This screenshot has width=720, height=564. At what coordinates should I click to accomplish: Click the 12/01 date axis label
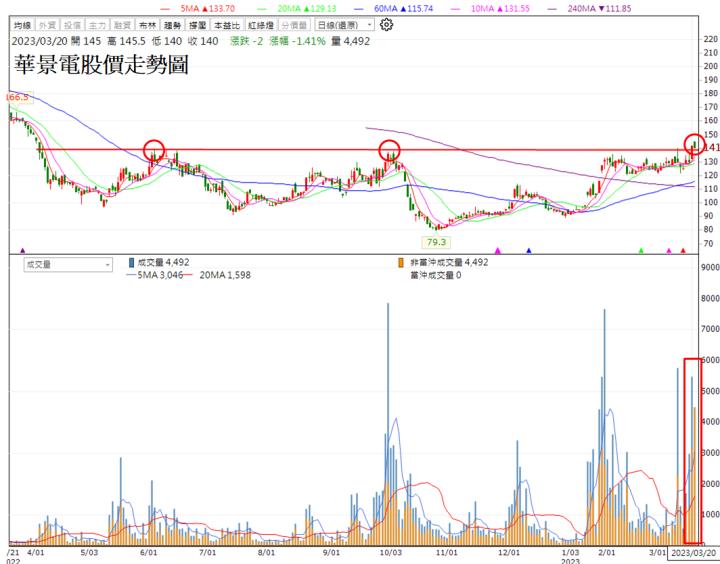[509, 552]
